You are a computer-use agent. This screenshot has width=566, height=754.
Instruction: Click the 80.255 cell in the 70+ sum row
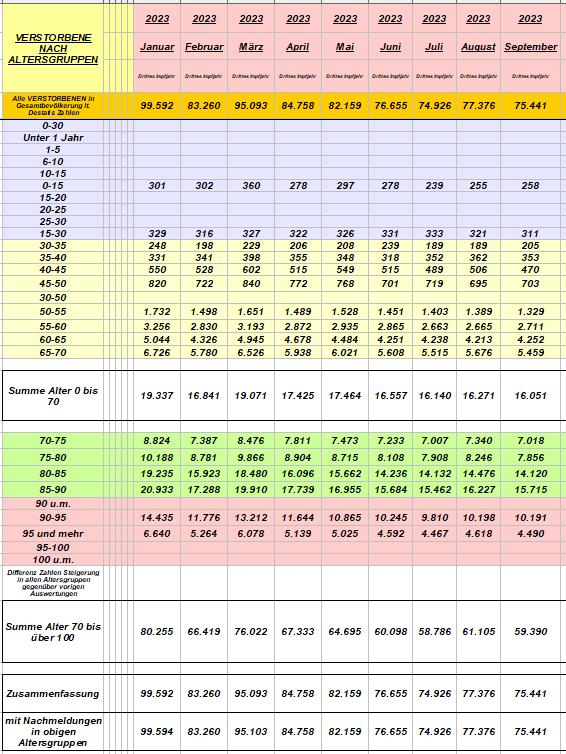157,632
